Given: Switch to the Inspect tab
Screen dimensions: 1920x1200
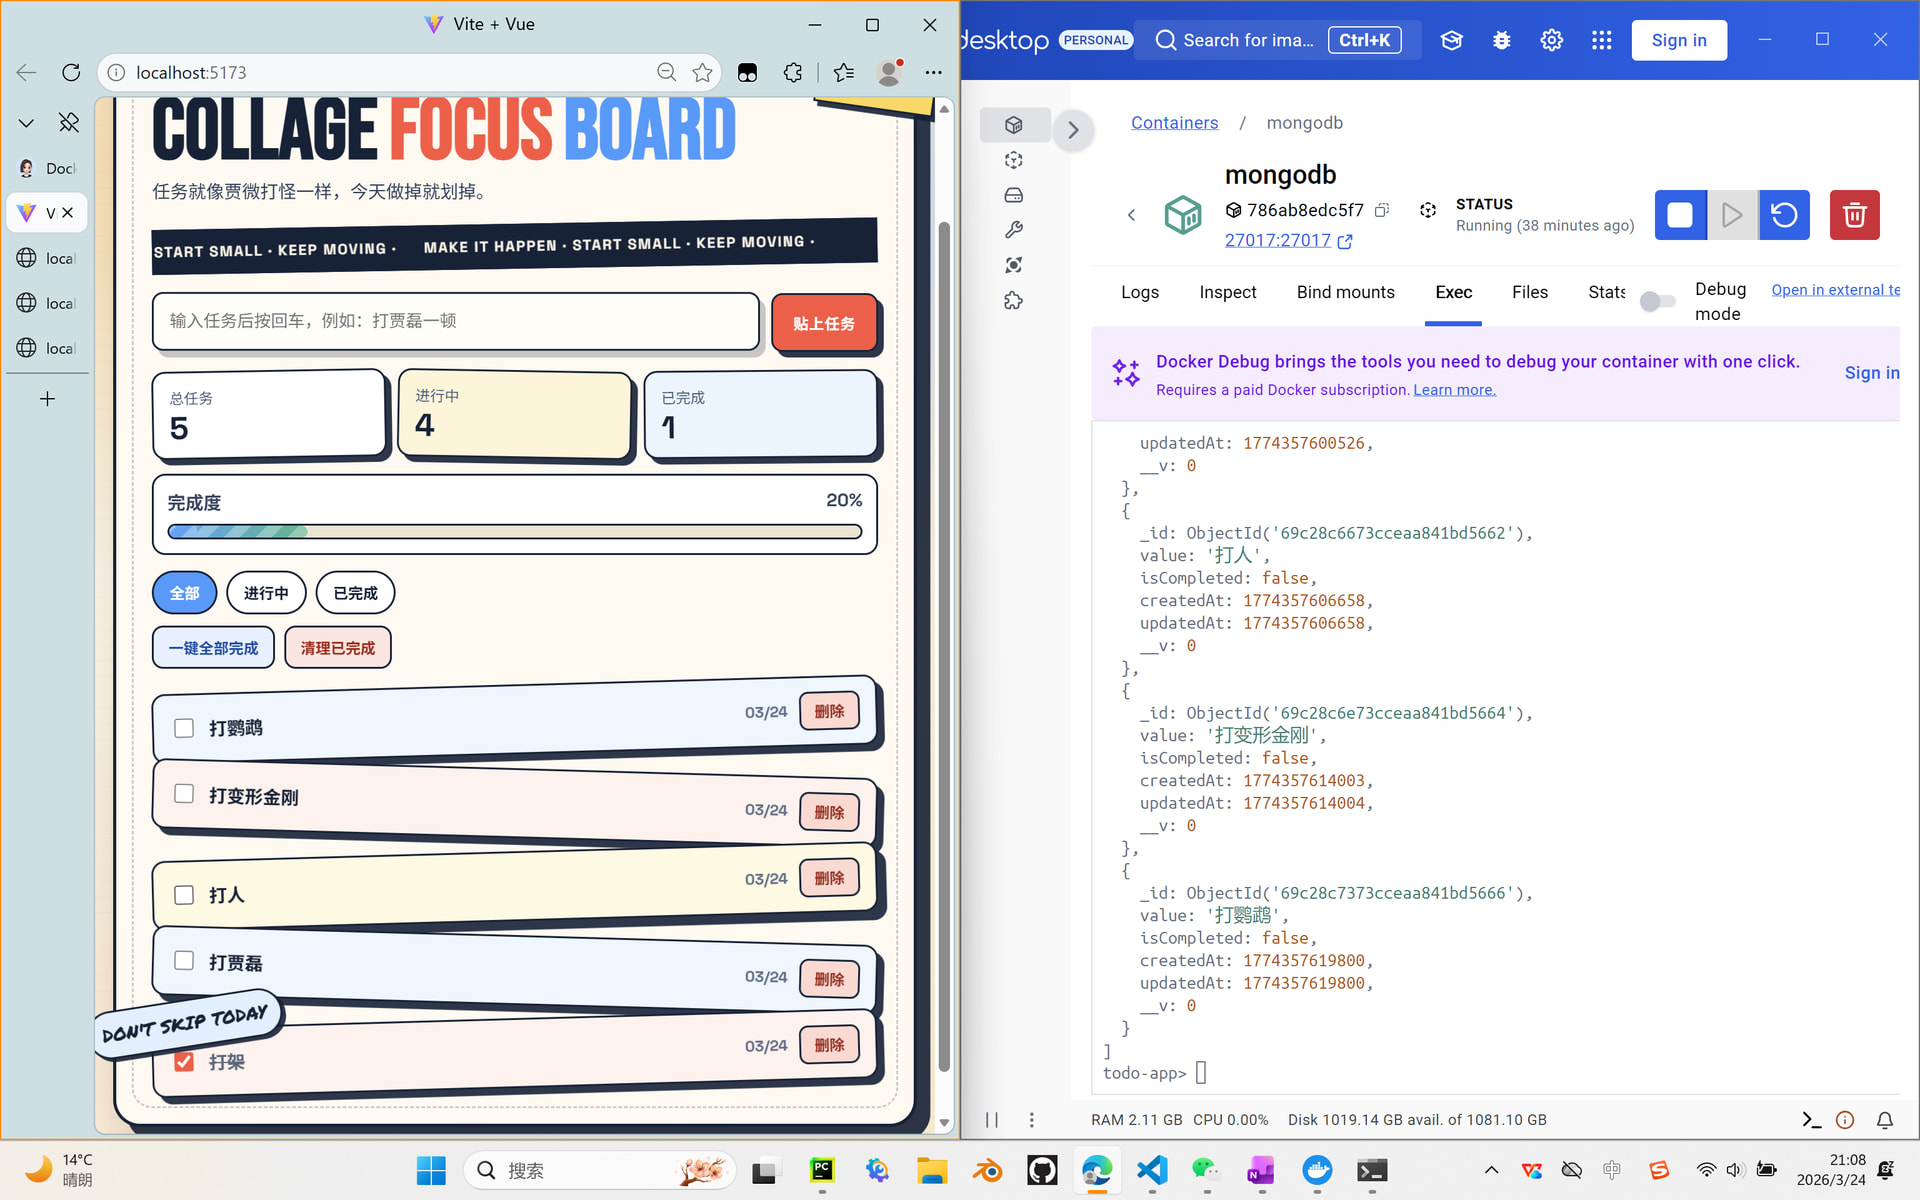Looking at the screenshot, I should (x=1227, y=292).
